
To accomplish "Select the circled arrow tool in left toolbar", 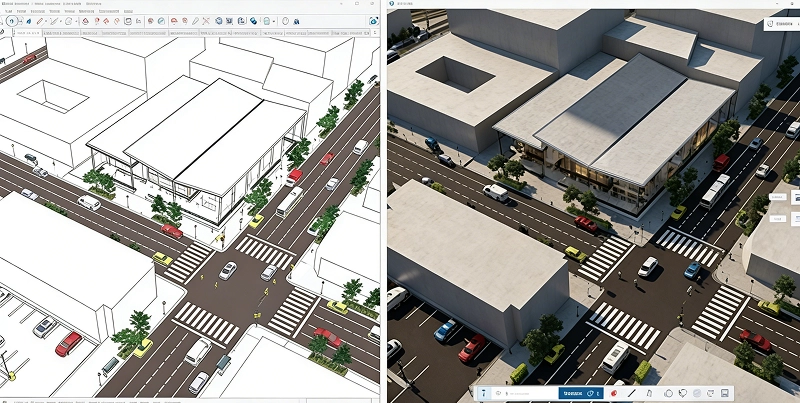I will pos(11,21).
